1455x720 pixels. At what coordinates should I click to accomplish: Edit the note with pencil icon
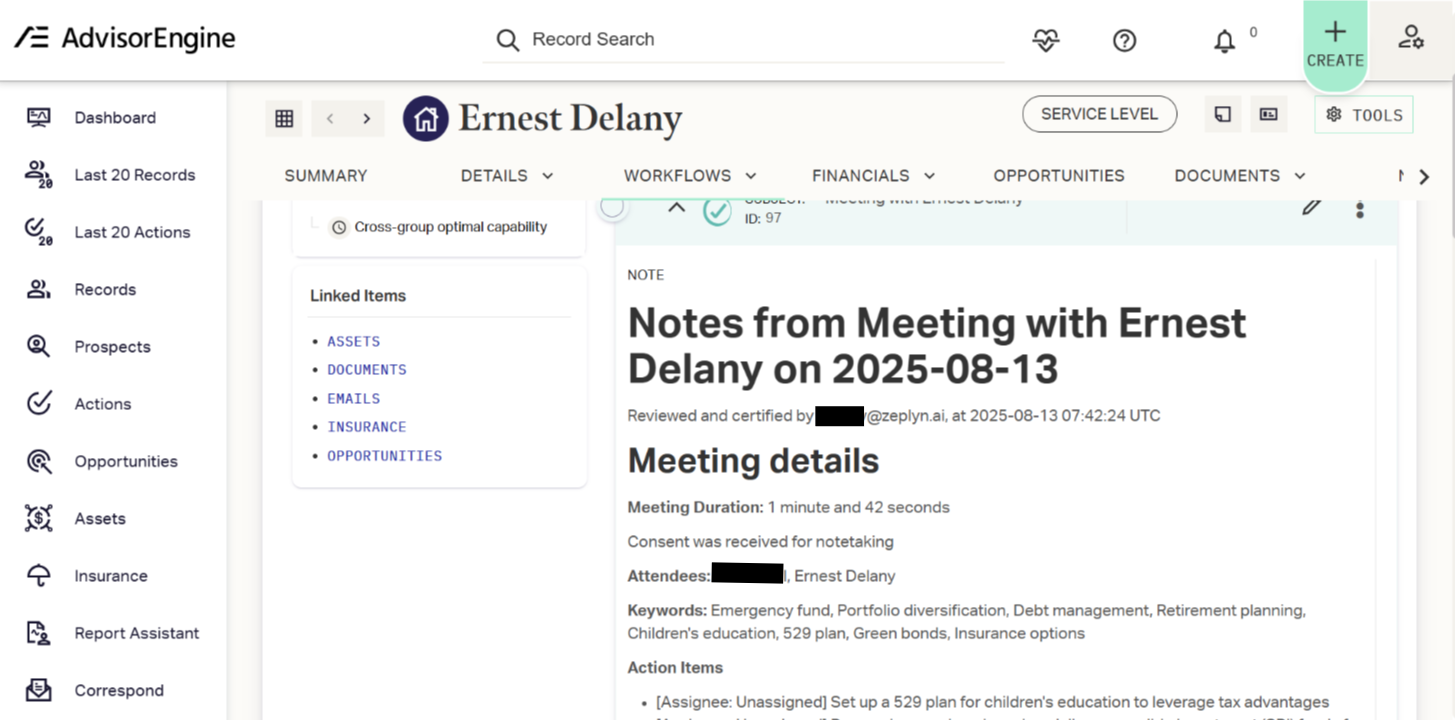[1312, 207]
